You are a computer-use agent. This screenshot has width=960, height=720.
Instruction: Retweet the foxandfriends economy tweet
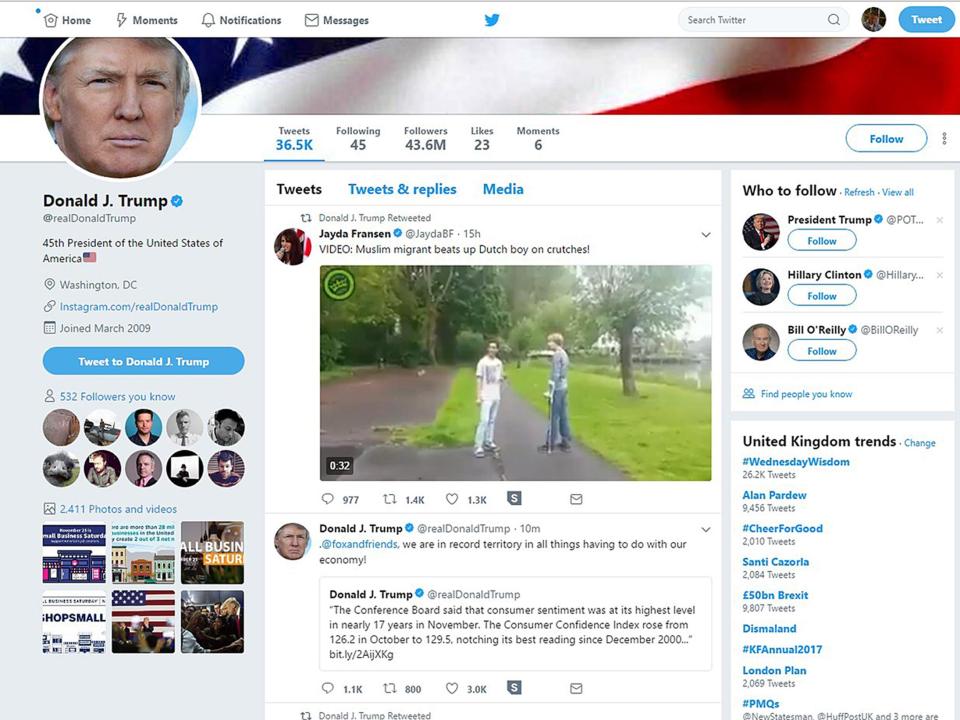[389, 688]
